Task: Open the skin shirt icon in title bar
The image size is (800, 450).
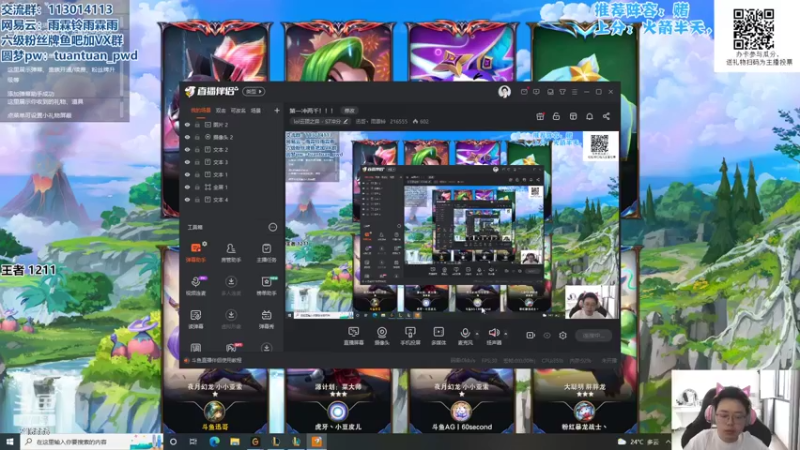Action: pyautogui.click(x=562, y=92)
